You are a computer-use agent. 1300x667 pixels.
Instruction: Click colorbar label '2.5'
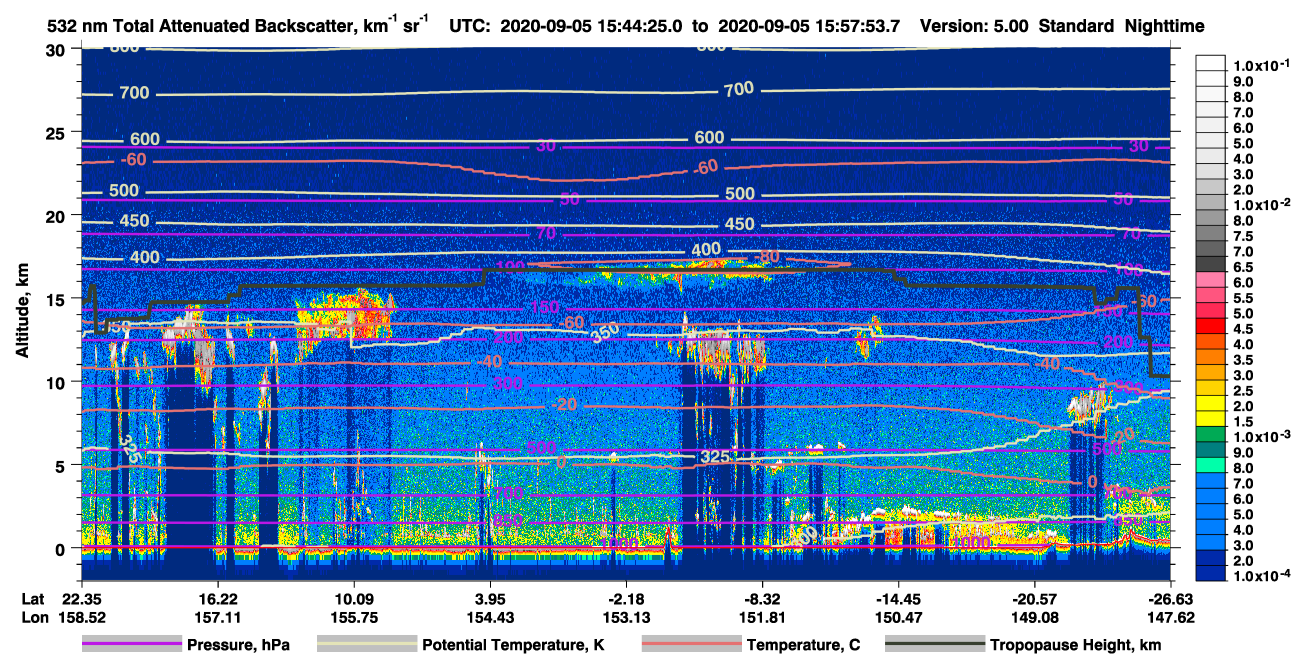pos(1244,391)
